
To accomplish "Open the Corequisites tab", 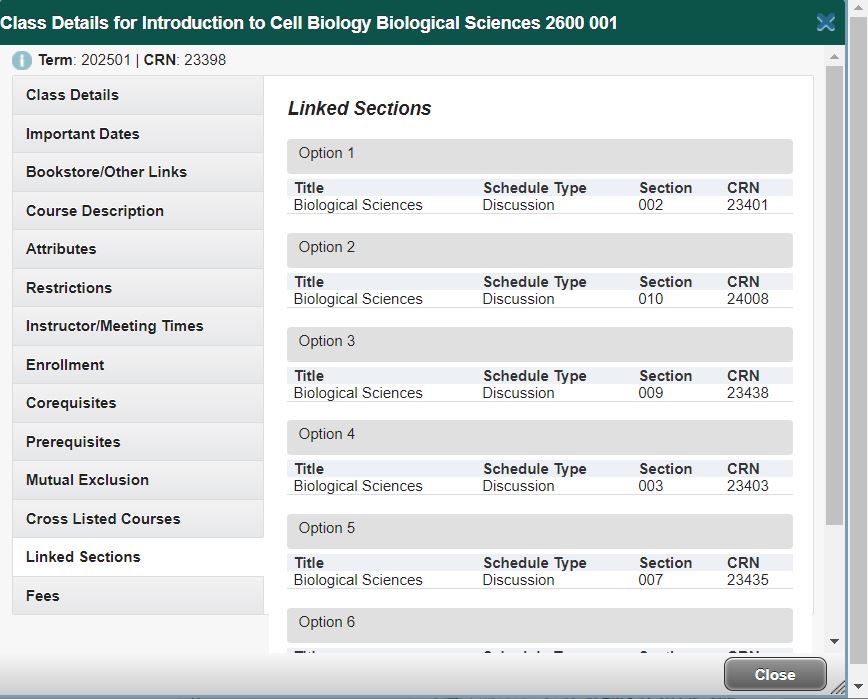I will (x=138, y=403).
